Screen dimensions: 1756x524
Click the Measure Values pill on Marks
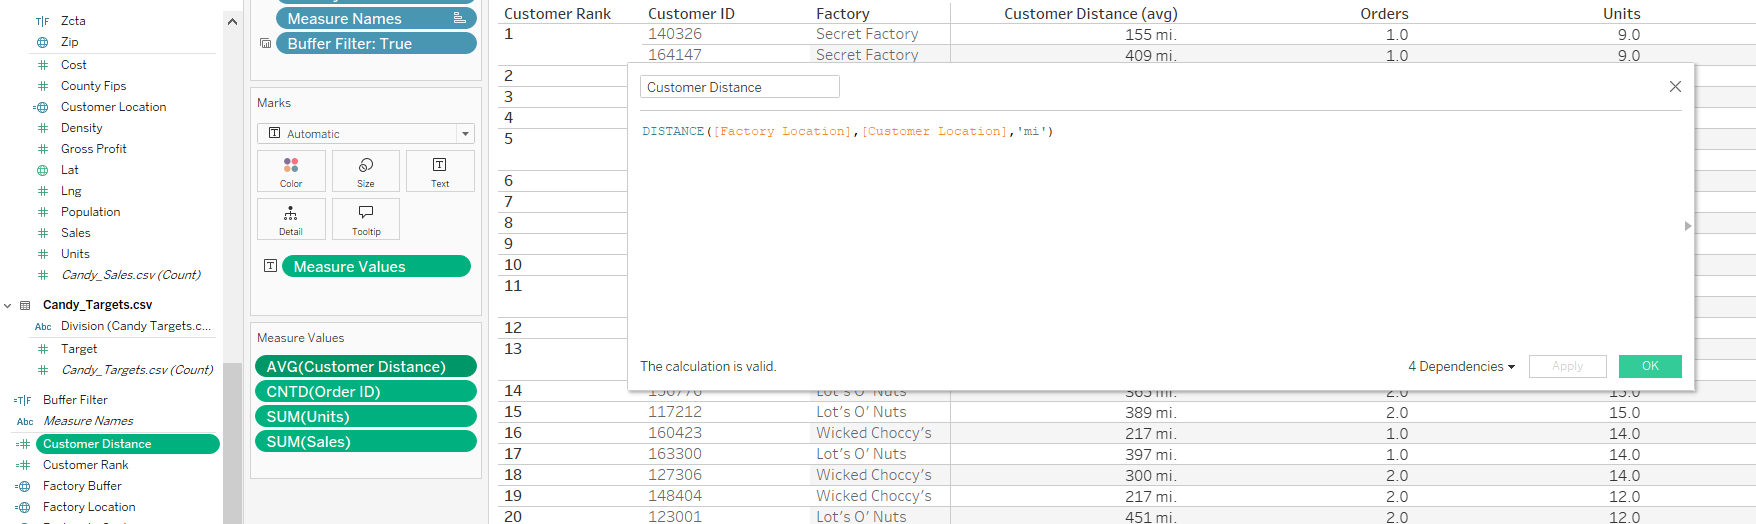tap(376, 266)
